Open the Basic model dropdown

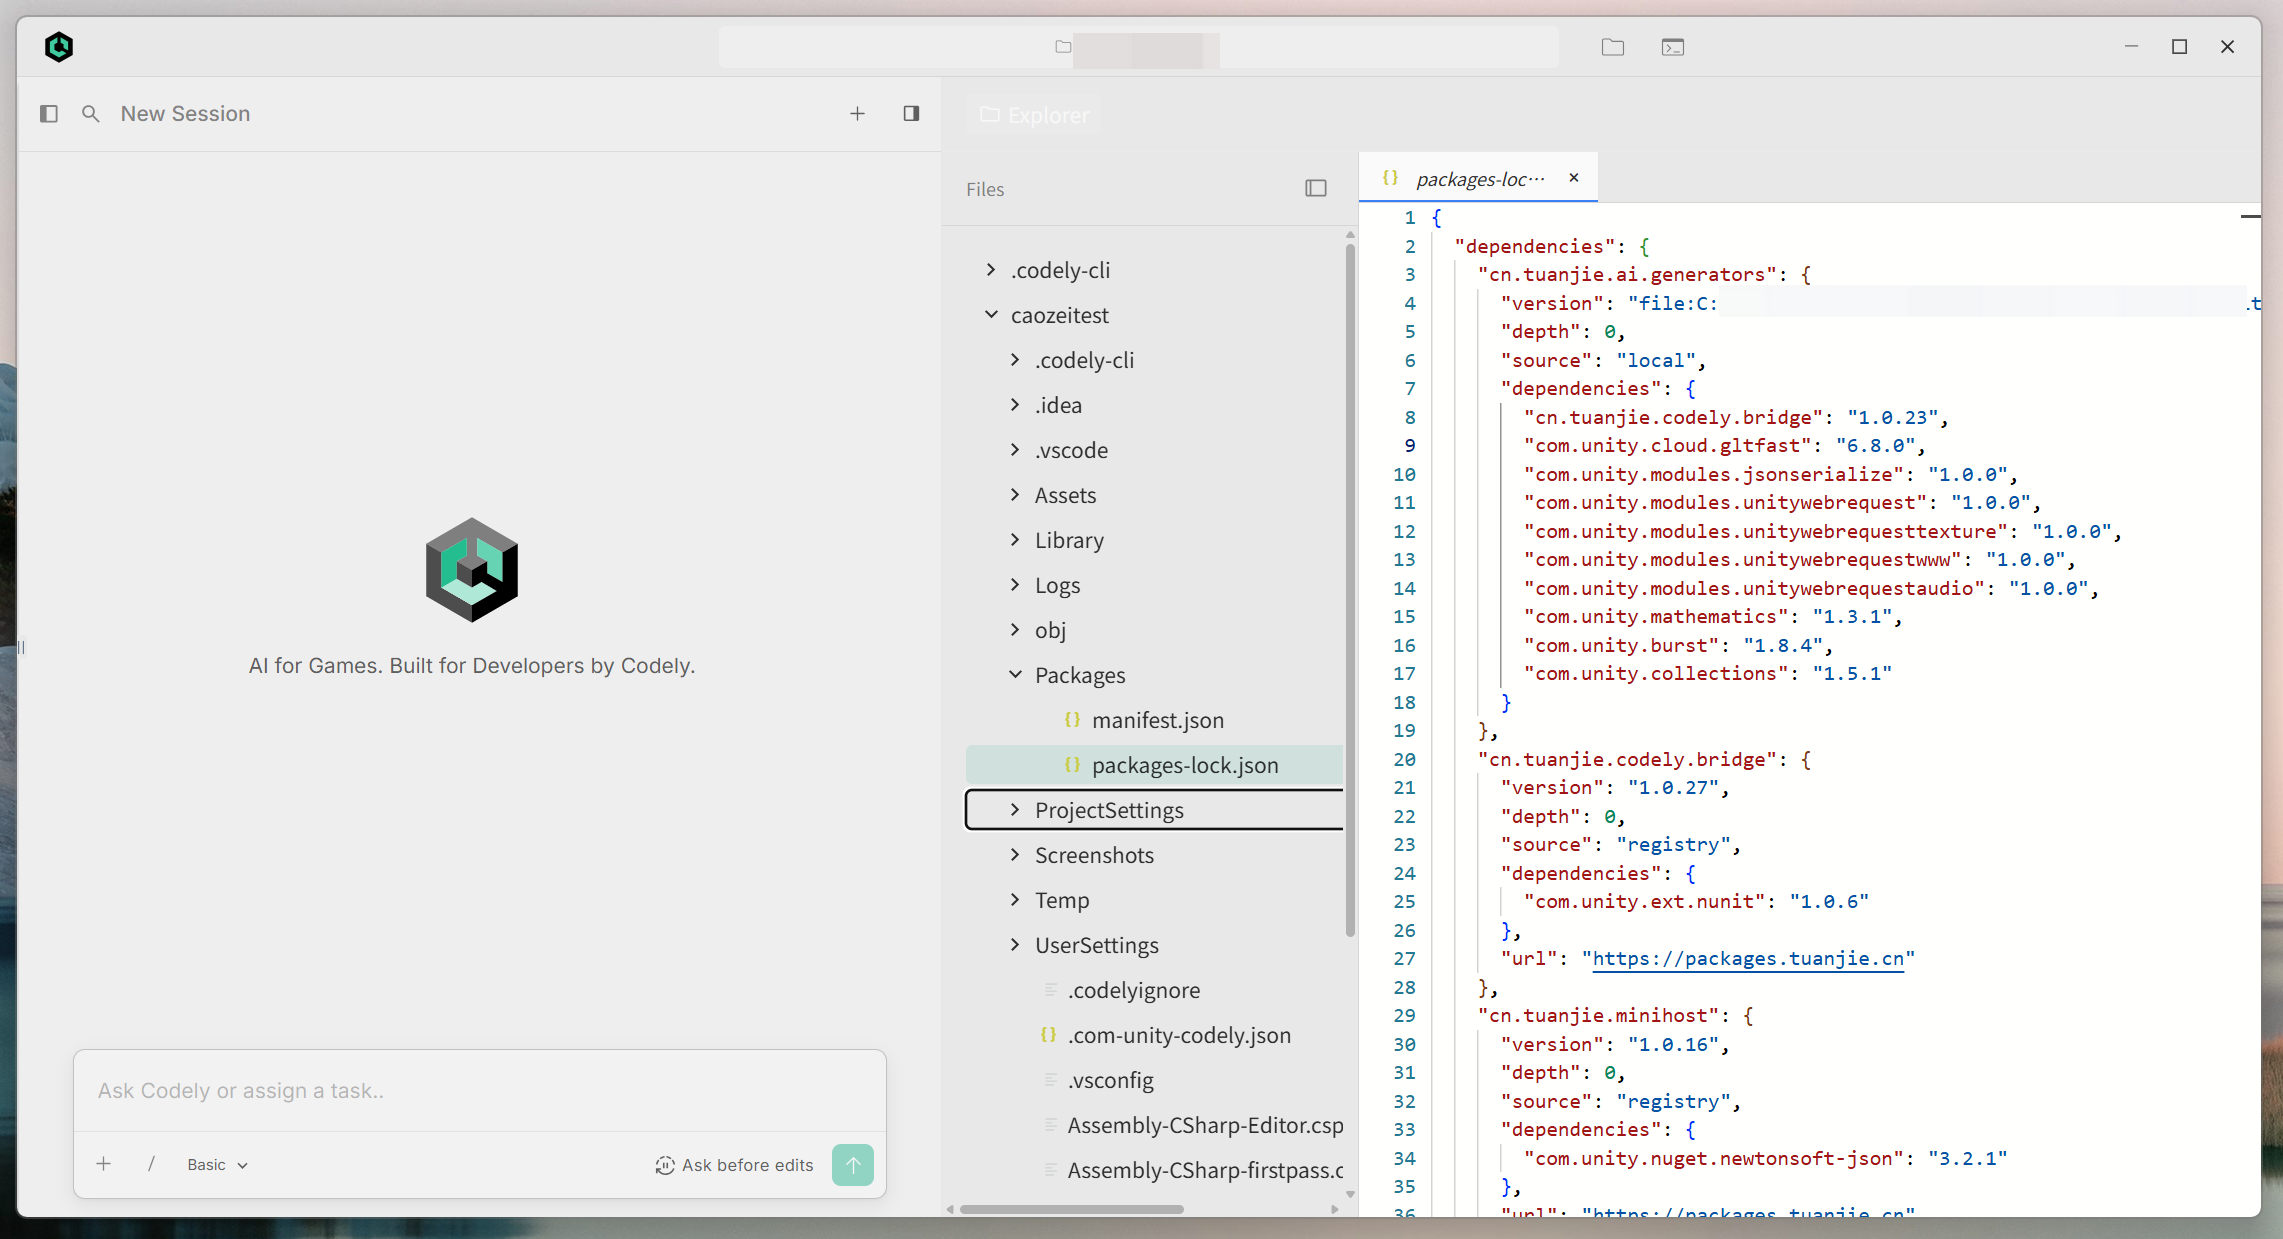coord(217,1165)
